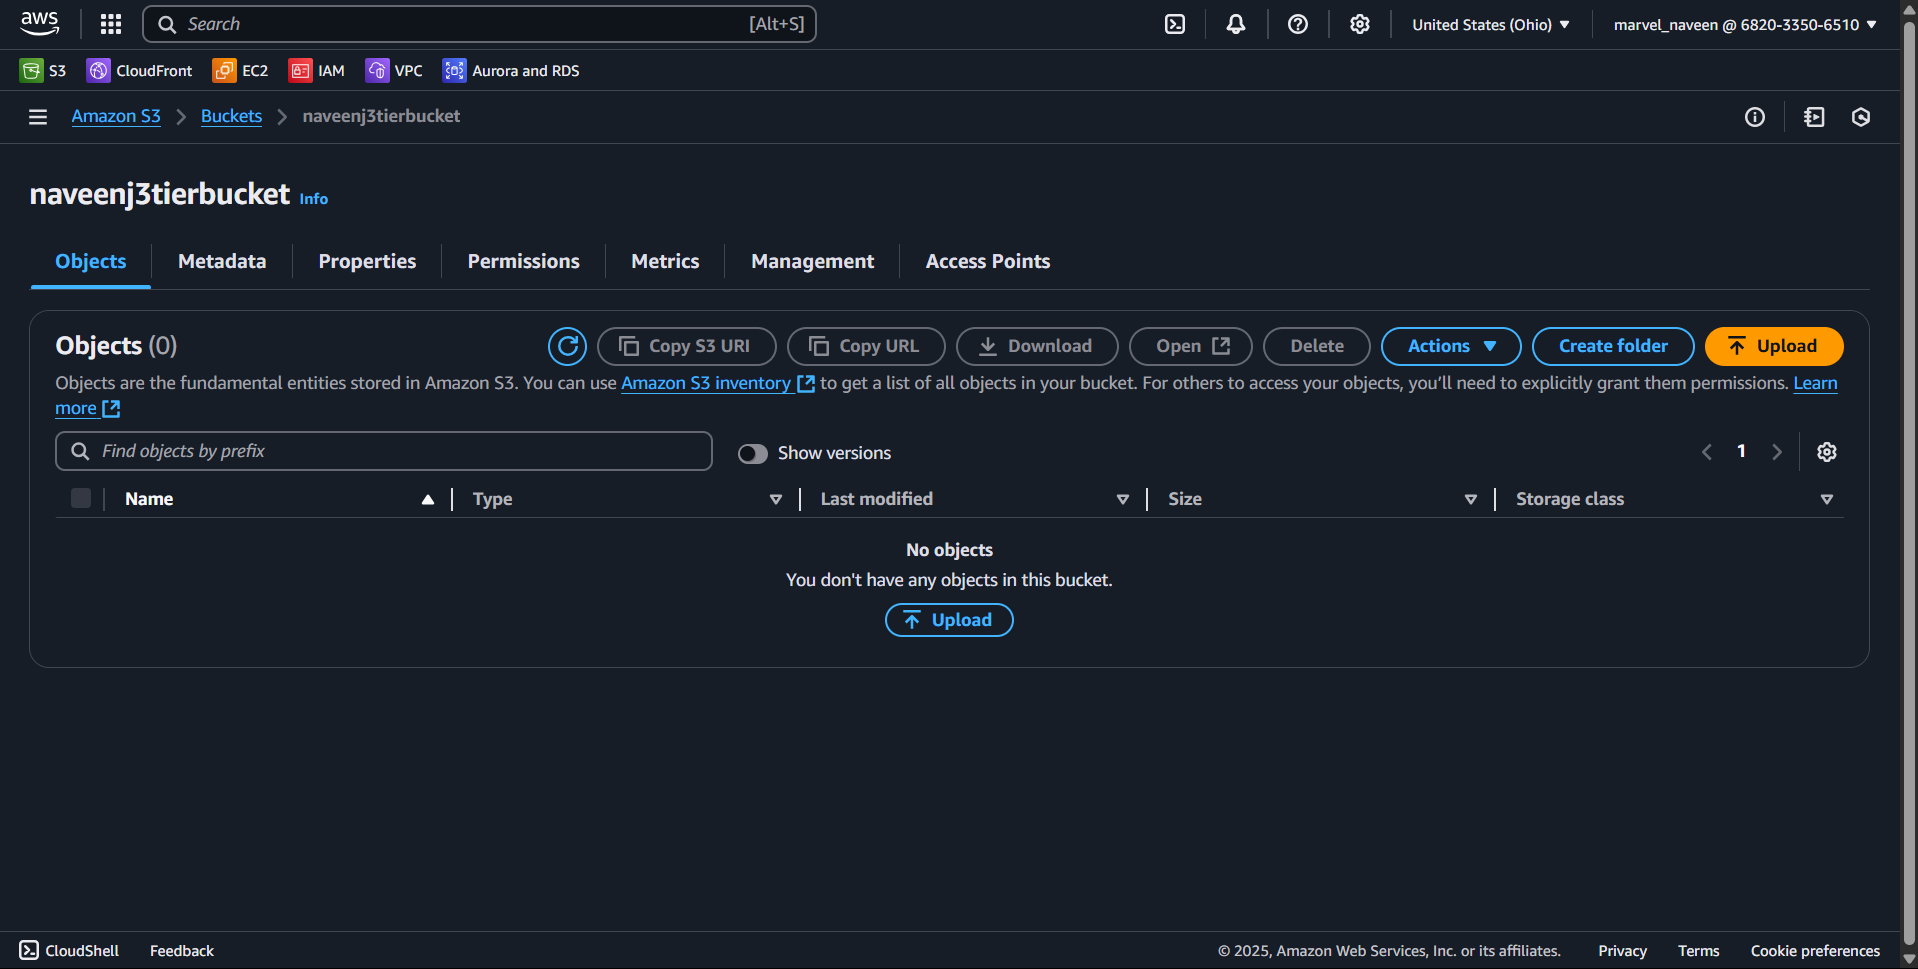
Task: Click the Name column header
Action: (149, 499)
